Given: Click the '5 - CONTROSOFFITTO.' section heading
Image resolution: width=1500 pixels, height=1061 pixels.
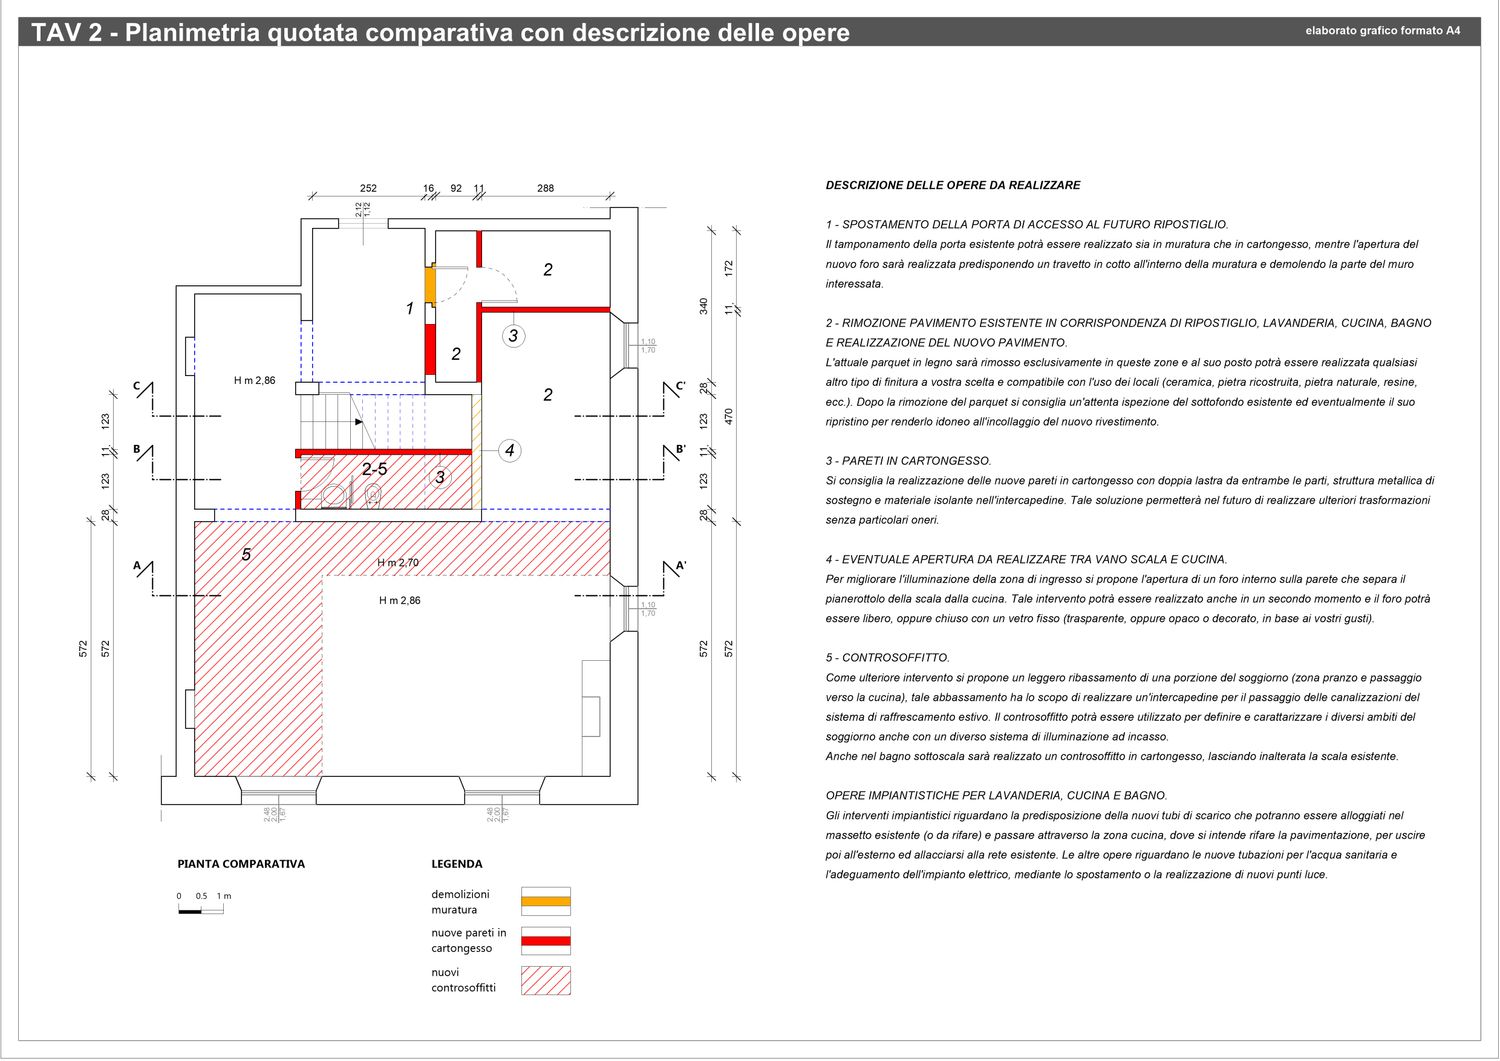Looking at the screenshot, I should coord(887,658).
